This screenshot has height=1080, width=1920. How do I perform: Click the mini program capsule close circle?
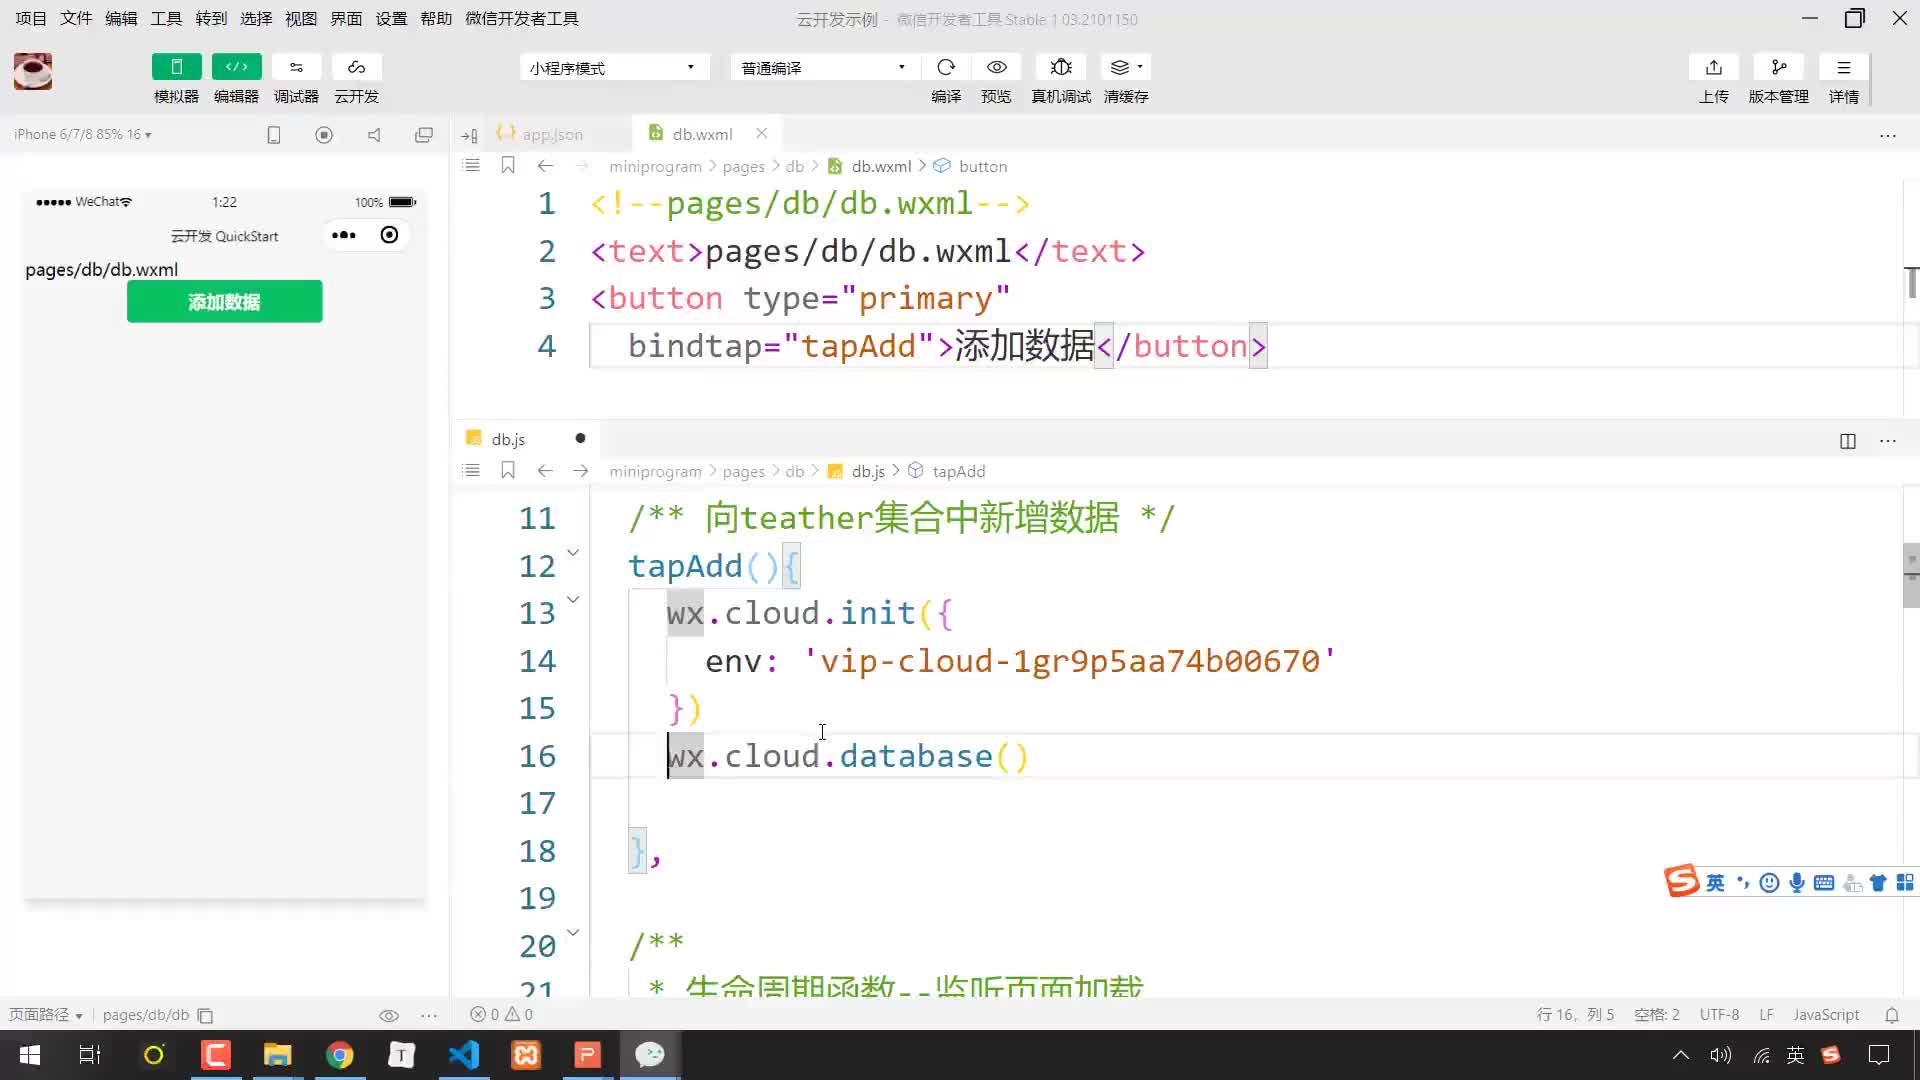point(389,235)
